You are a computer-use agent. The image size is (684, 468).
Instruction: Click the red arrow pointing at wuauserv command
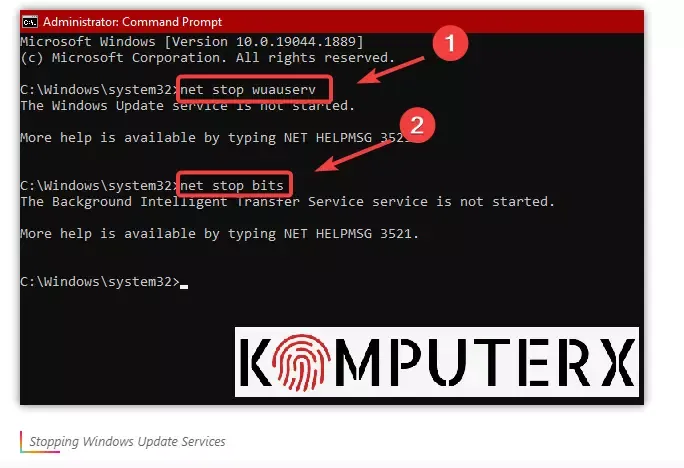click(x=390, y=70)
